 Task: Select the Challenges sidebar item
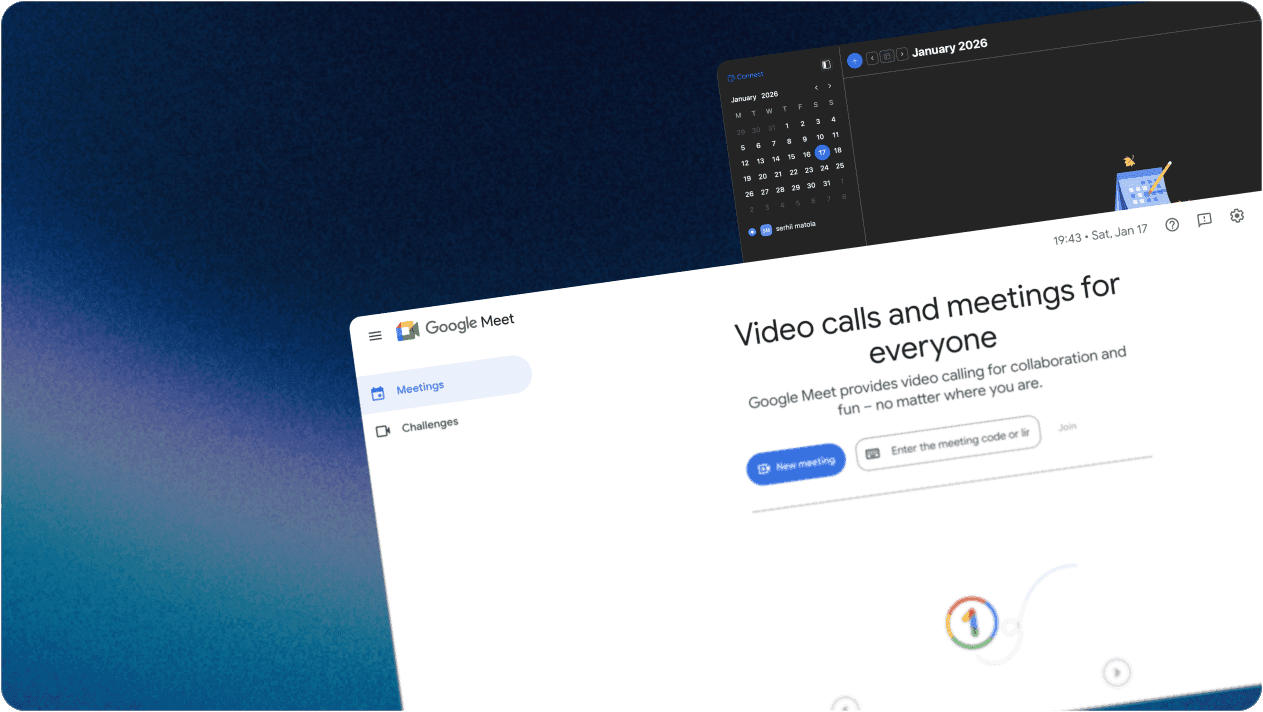tap(428, 425)
